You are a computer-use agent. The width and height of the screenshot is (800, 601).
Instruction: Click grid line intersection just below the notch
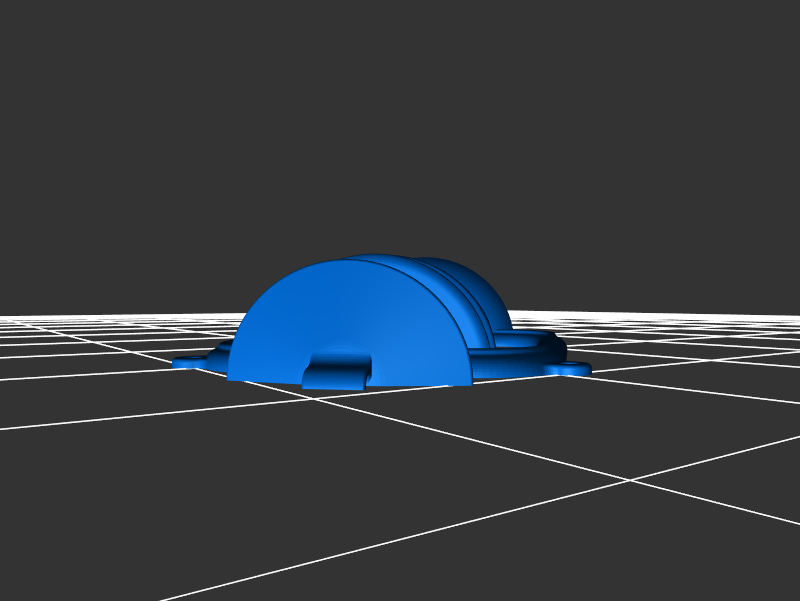(318, 398)
